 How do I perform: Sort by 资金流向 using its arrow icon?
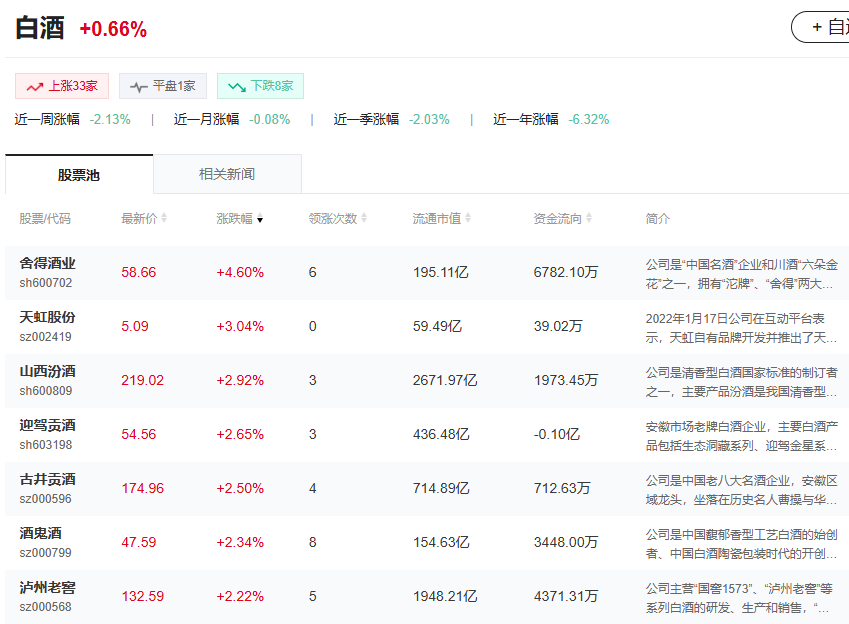589,218
